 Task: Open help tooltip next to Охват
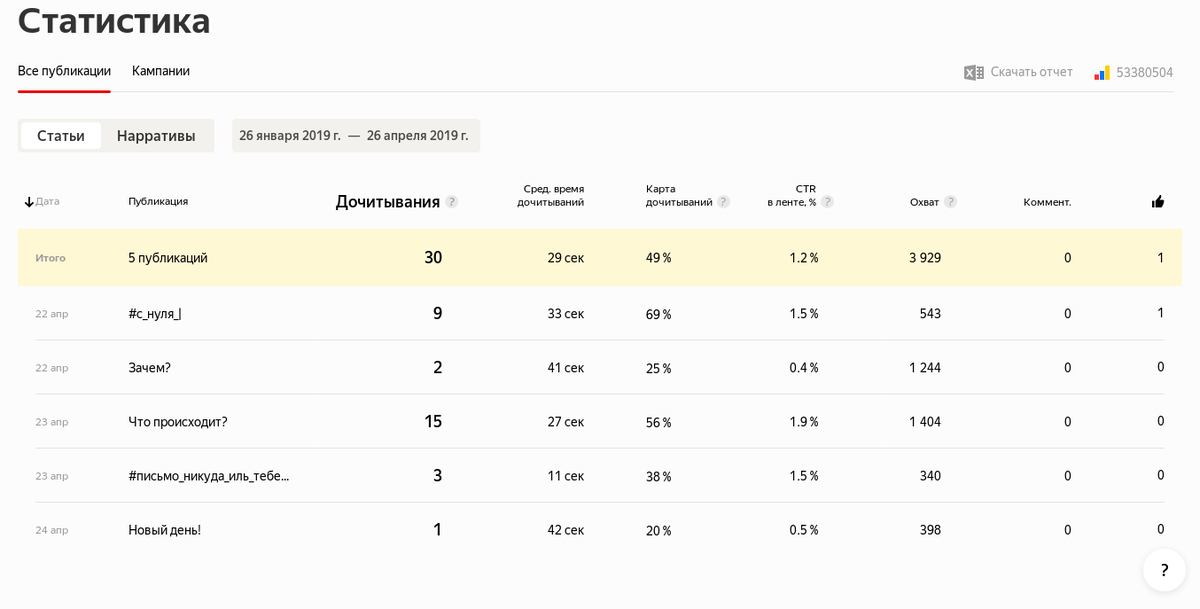coord(950,202)
